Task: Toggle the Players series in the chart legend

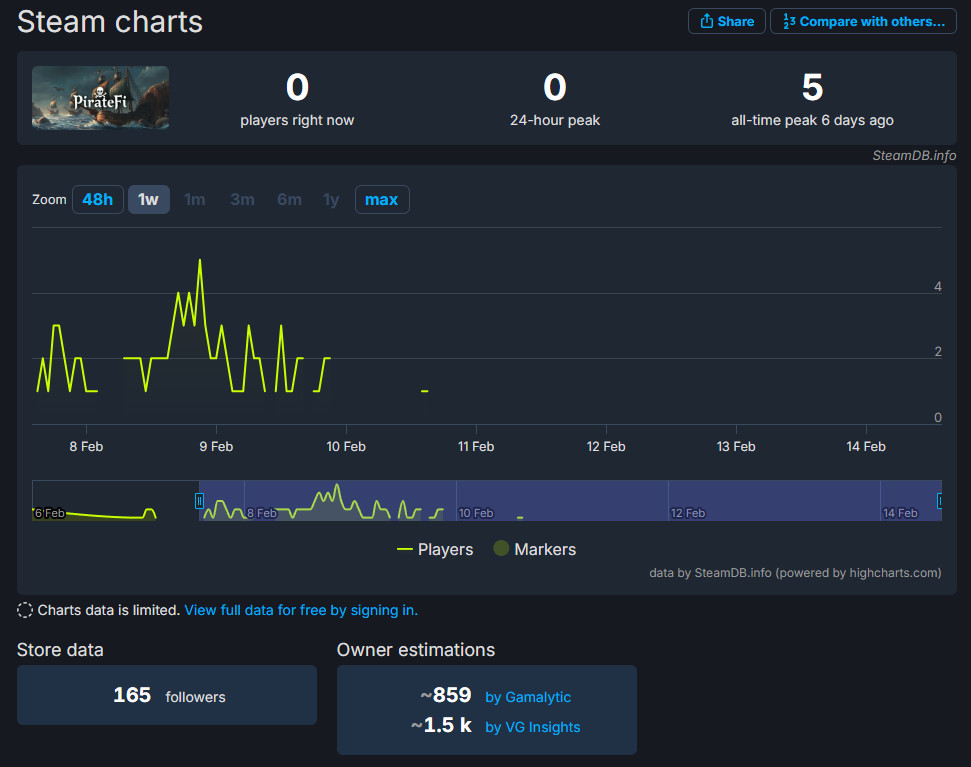Action: (x=435, y=549)
